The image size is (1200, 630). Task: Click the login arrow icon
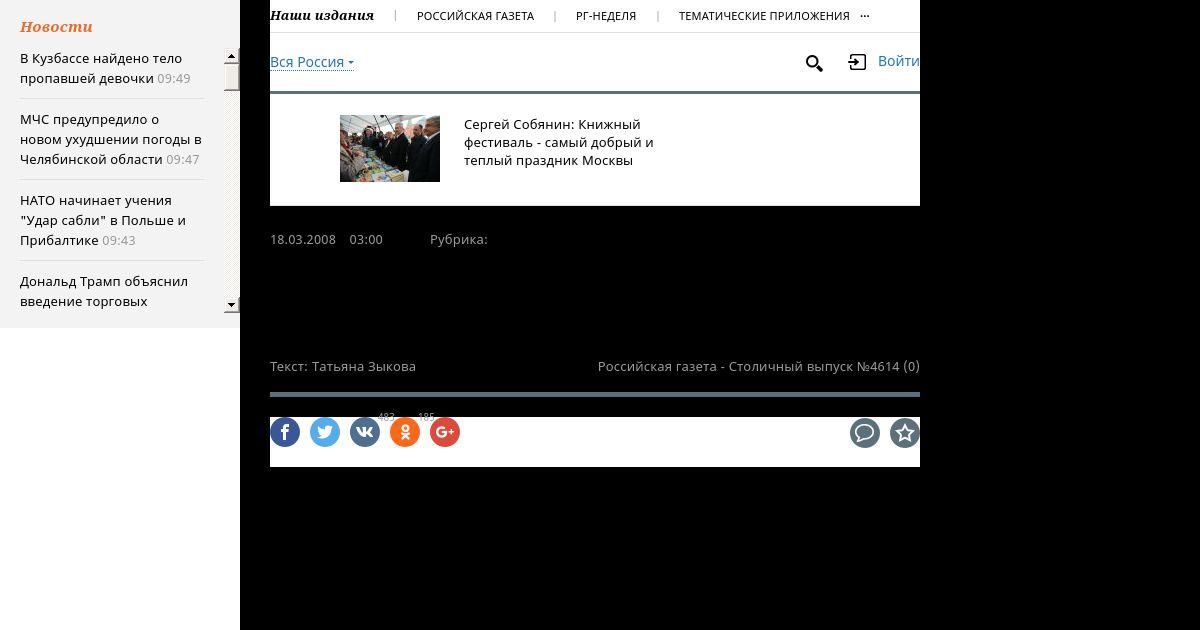coord(857,62)
